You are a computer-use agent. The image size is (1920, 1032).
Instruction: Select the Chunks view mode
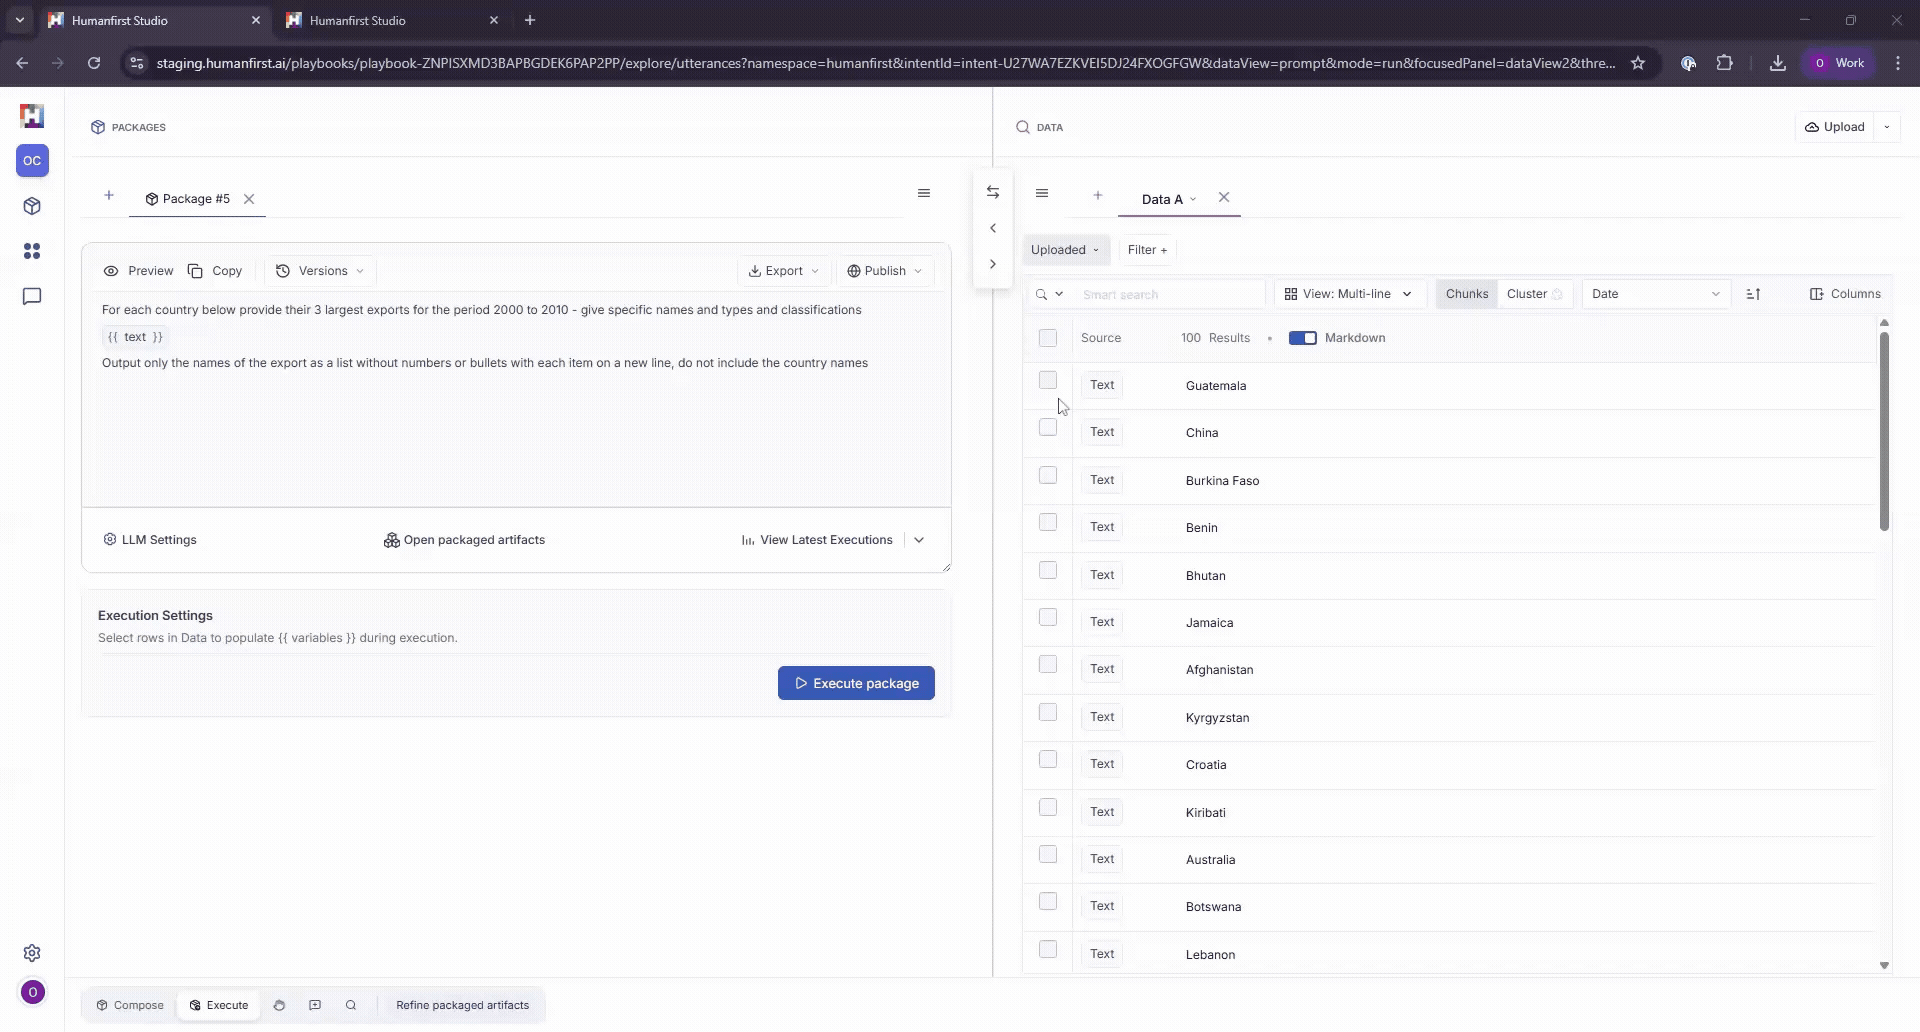pyautogui.click(x=1465, y=293)
